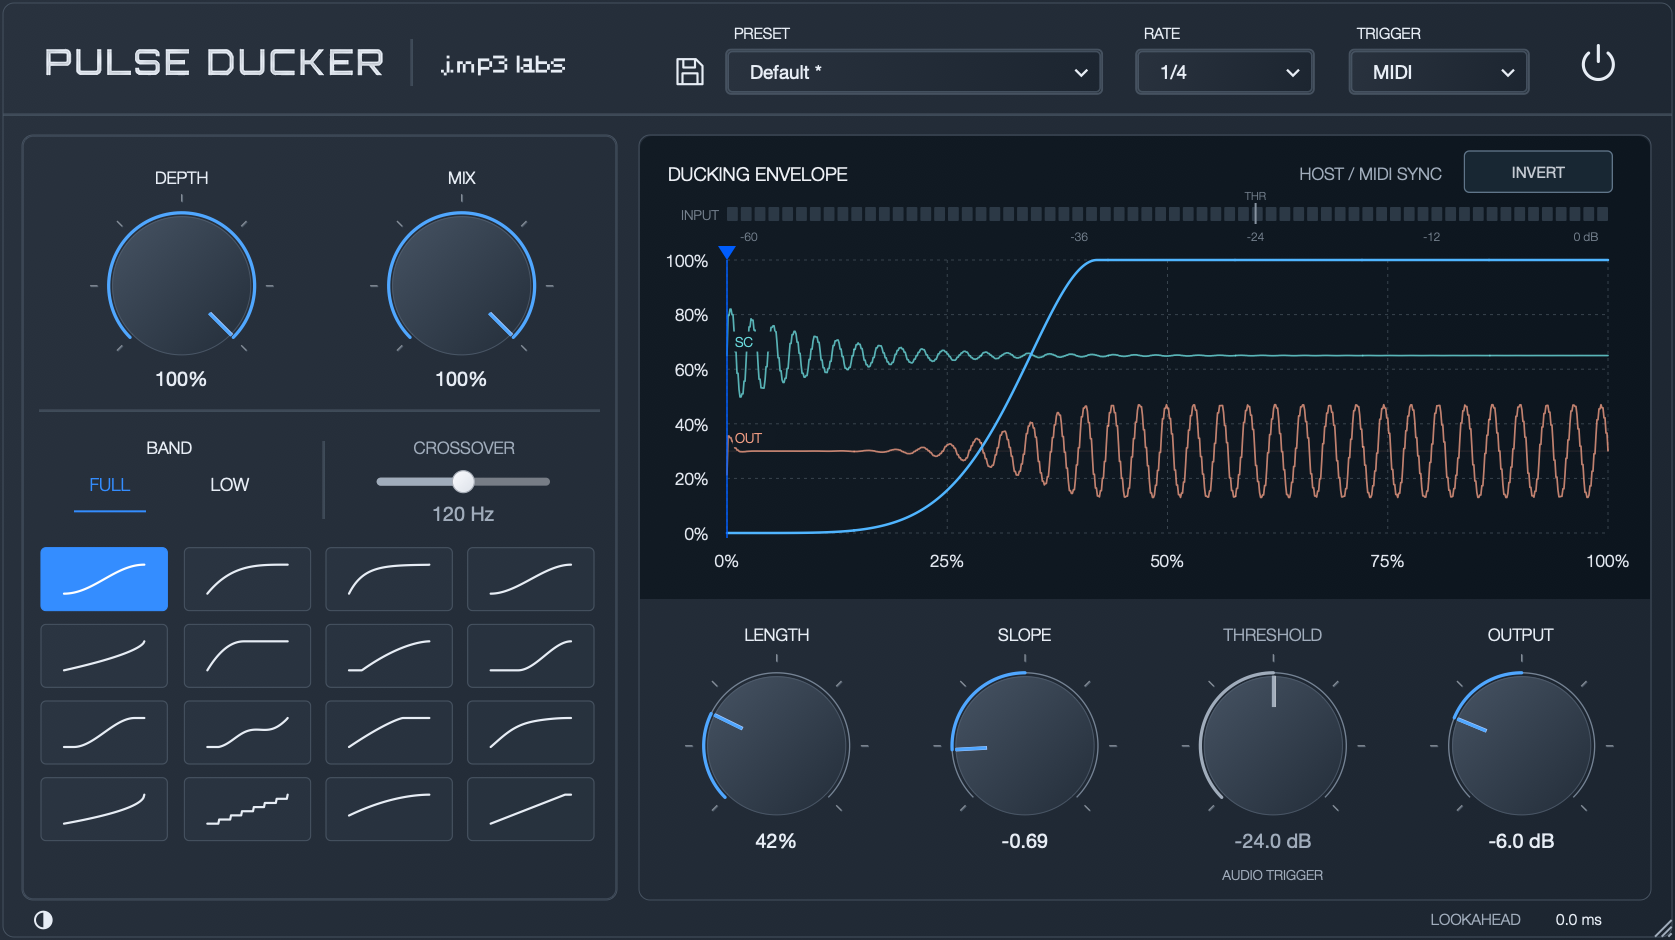Switch band mode to LOW
This screenshot has width=1675, height=940.
click(229, 485)
